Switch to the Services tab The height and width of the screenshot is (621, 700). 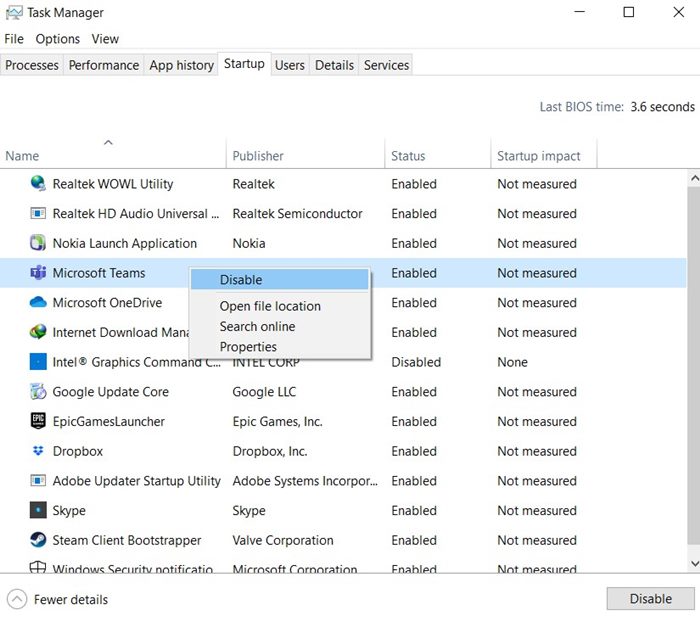tap(386, 65)
